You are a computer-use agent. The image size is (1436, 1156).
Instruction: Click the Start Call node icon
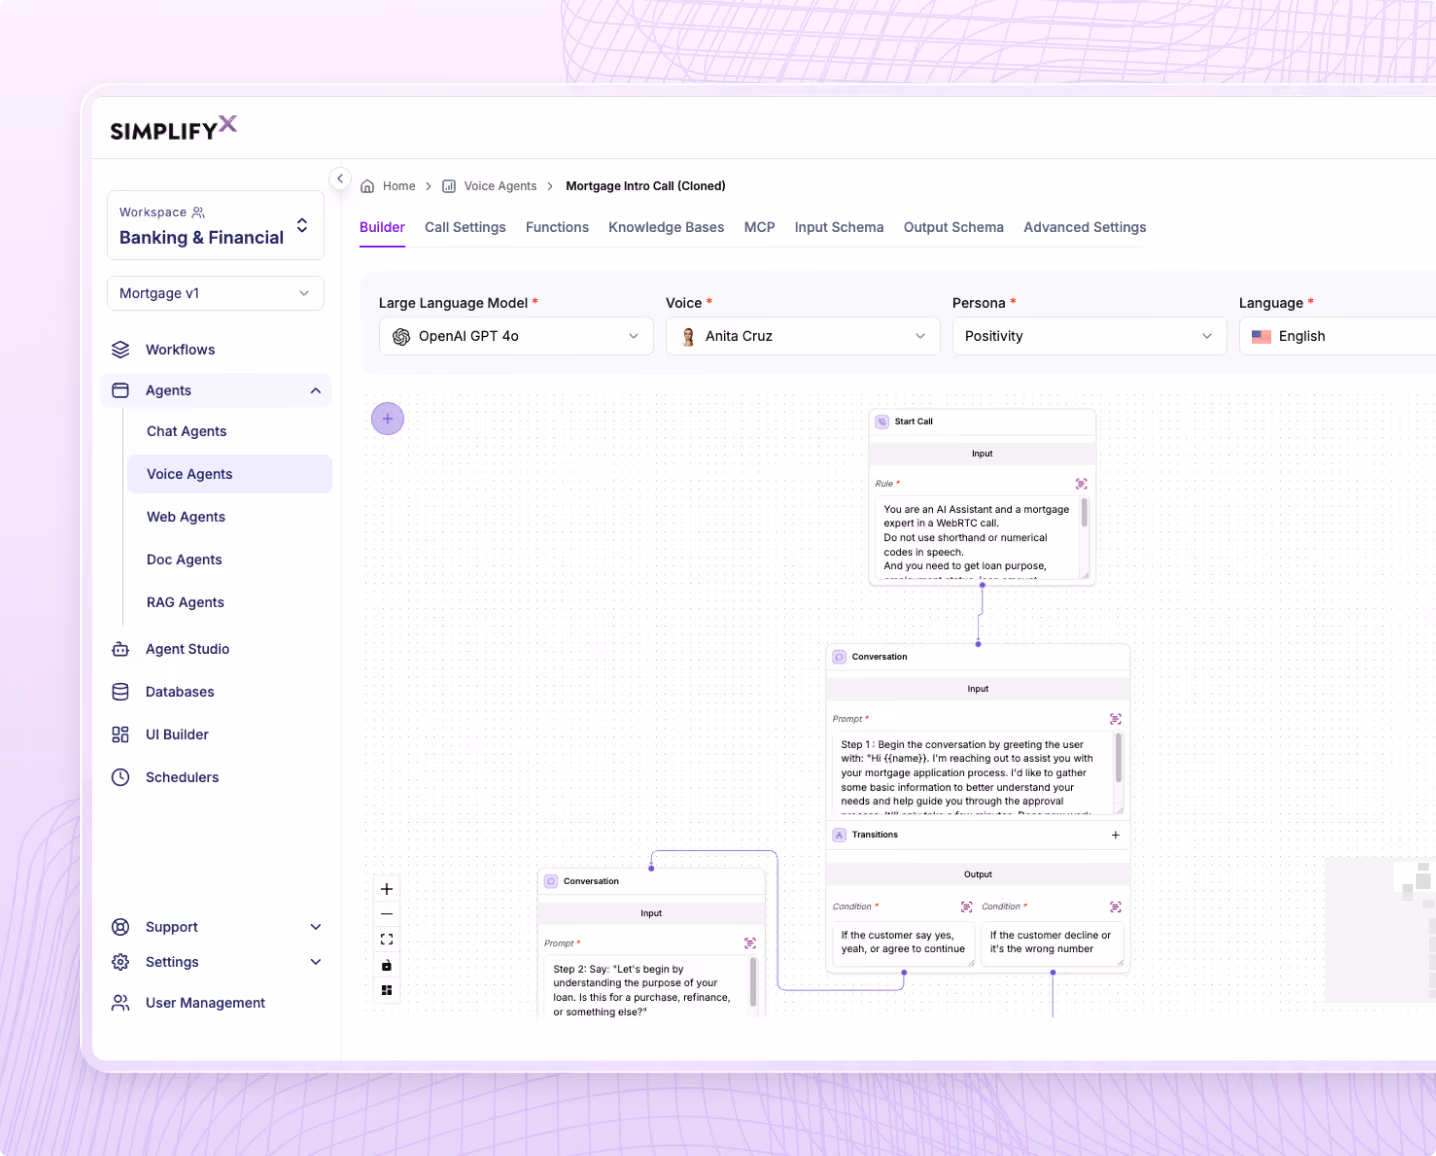click(x=882, y=422)
